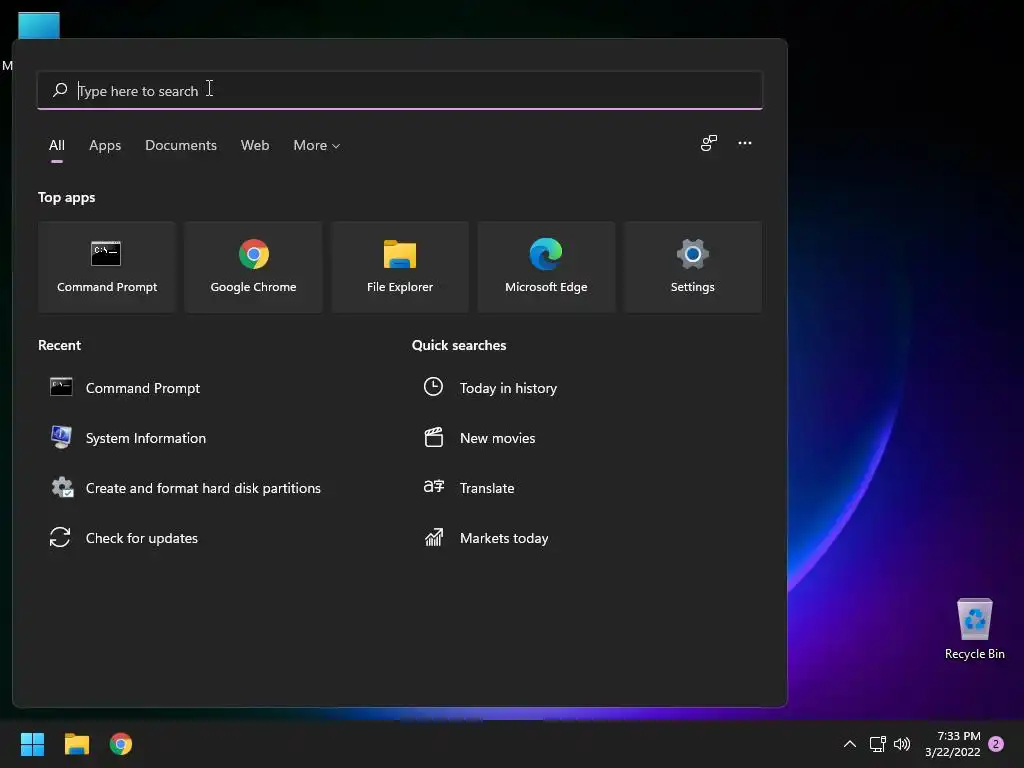The width and height of the screenshot is (1024, 768).
Task: Open the volume speaker tray icon
Action: click(902, 744)
